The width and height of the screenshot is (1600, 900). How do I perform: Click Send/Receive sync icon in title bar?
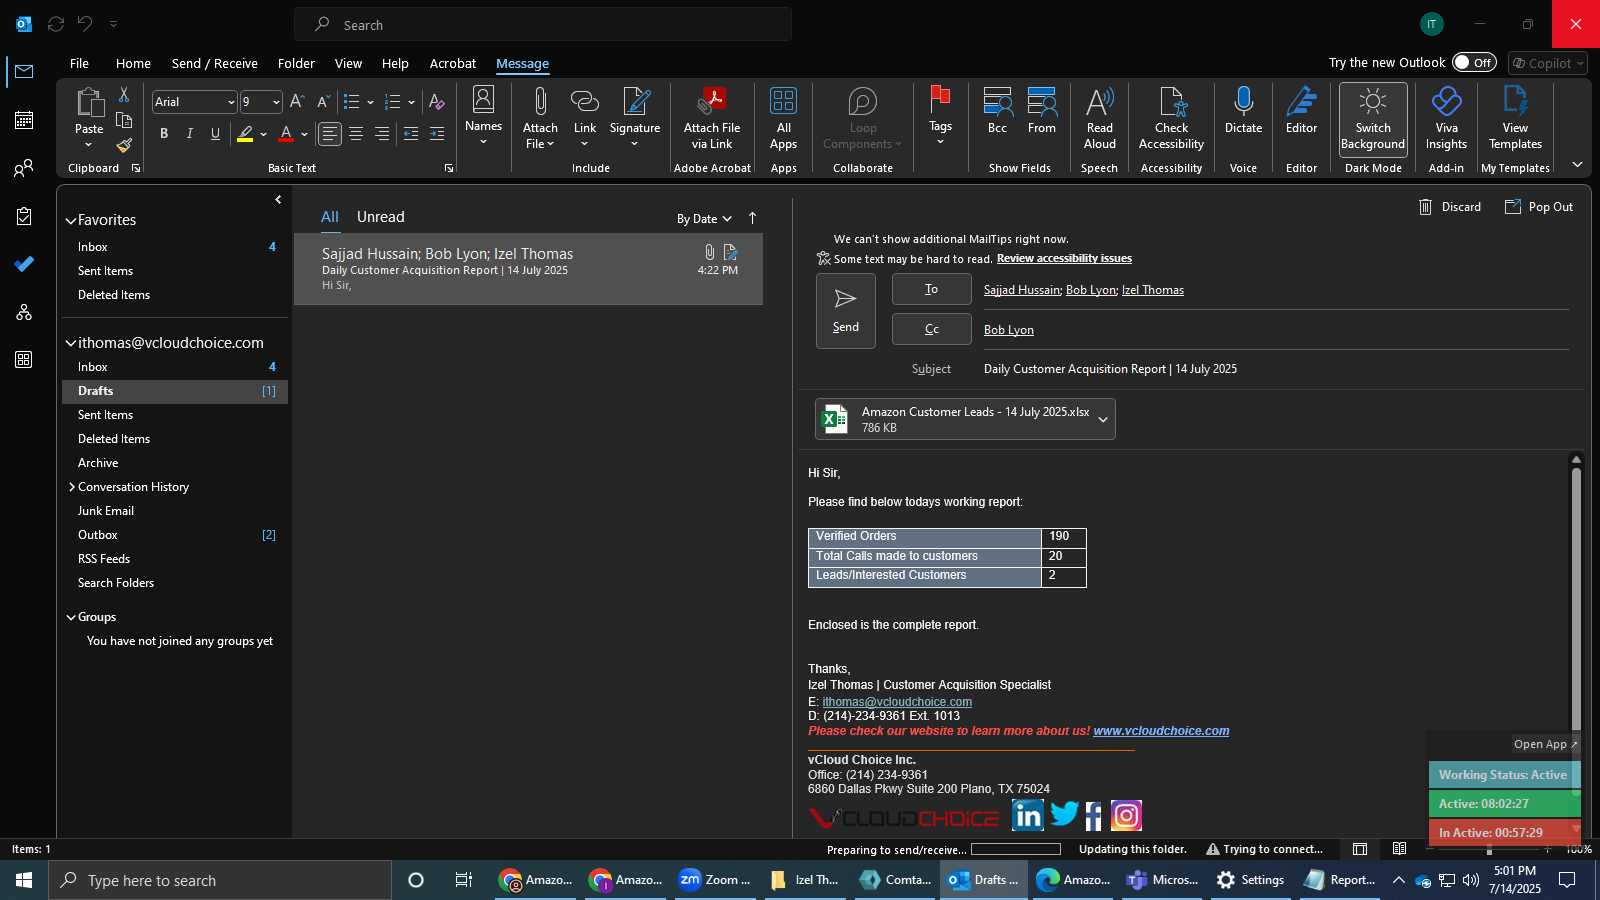56,24
